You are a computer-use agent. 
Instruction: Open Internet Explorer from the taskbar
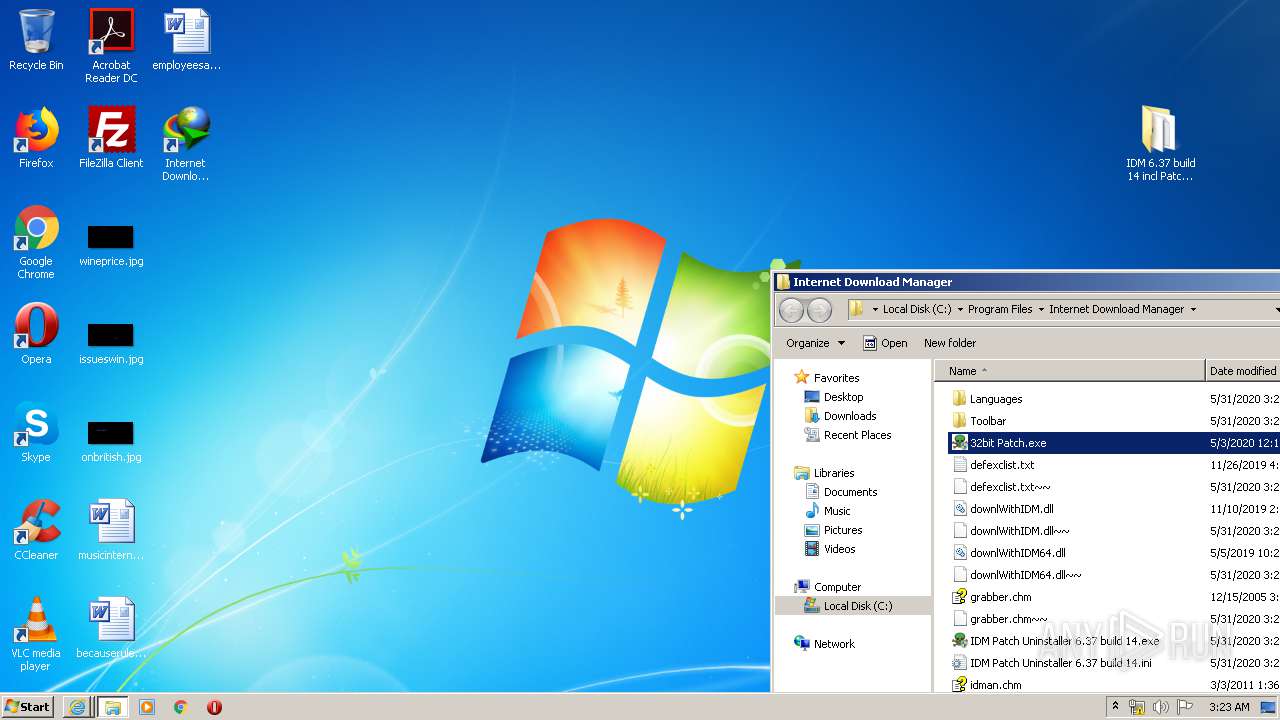tap(77, 707)
